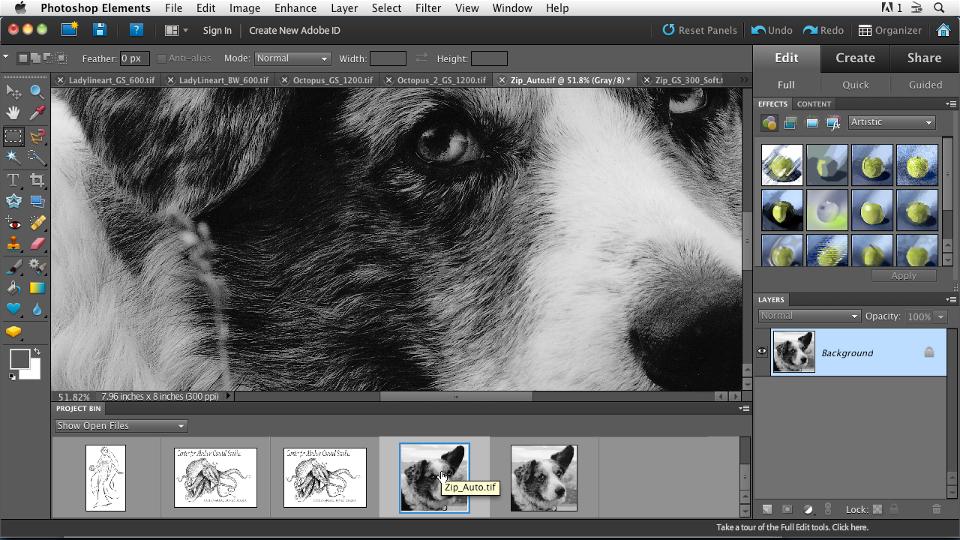960x540 pixels.
Task: Open Project Bin panel options menu
Action: click(744, 408)
